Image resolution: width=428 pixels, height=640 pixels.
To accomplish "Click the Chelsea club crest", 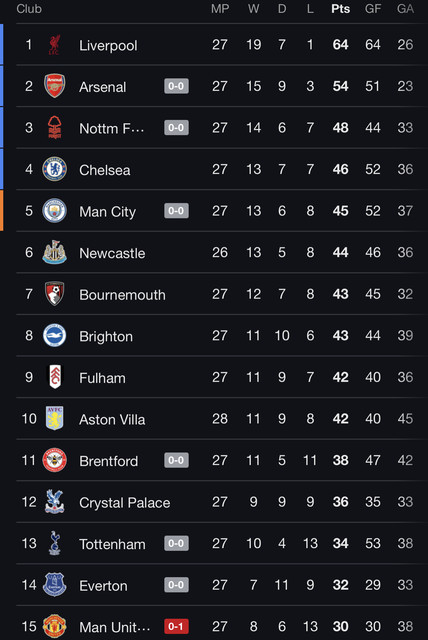I will [x=54, y=169].
